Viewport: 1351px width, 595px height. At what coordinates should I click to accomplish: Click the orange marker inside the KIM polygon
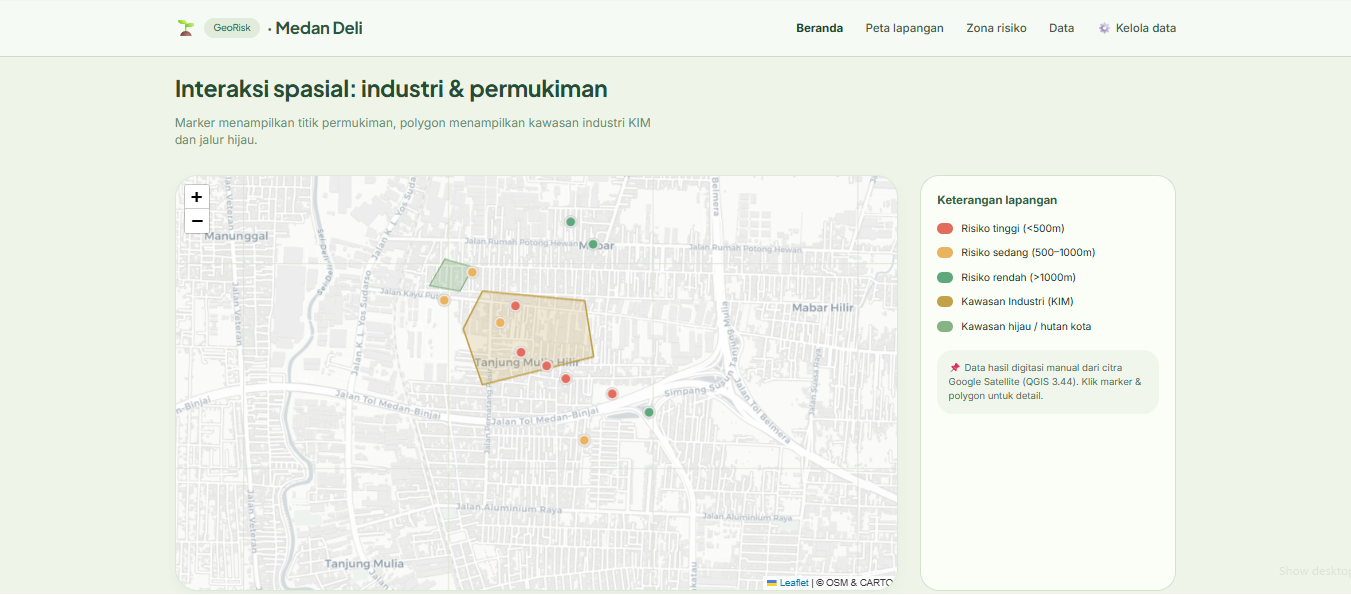tap(500, 322)
